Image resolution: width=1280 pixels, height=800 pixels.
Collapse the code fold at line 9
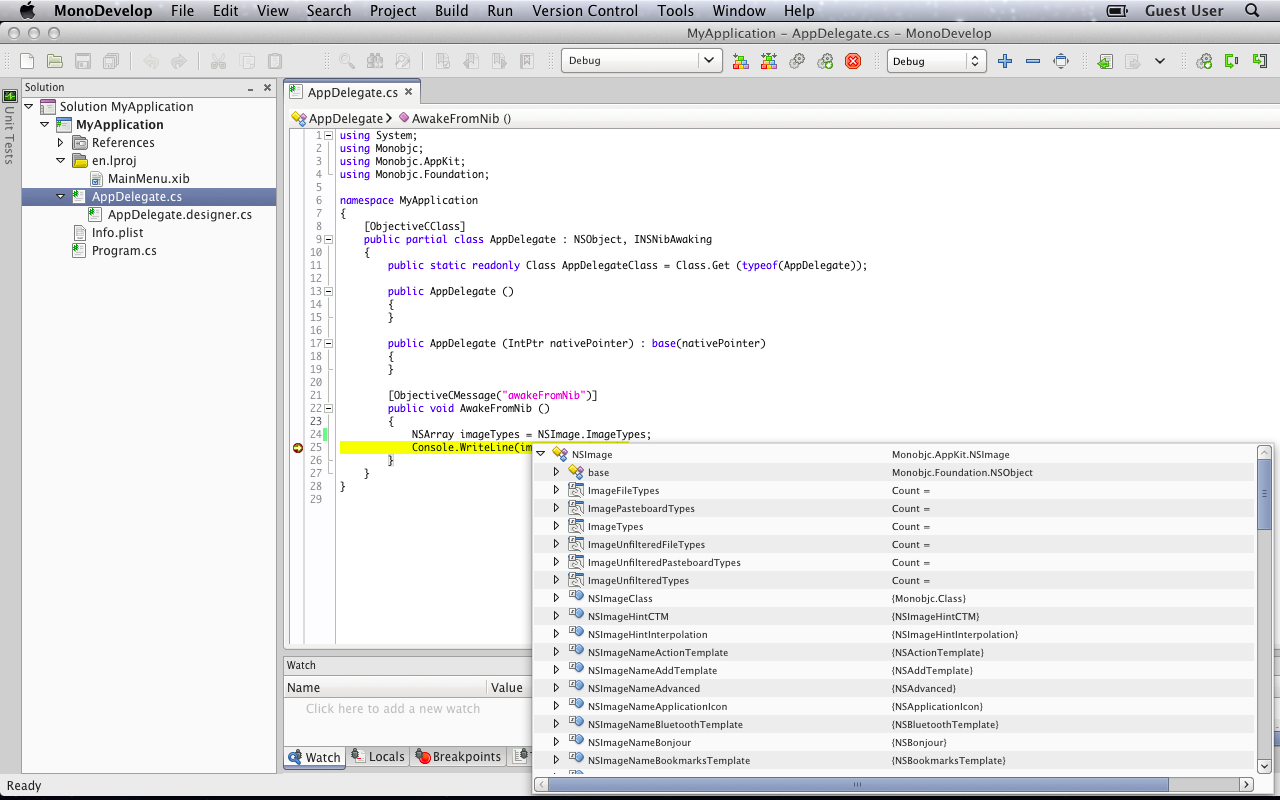[329, 239]
